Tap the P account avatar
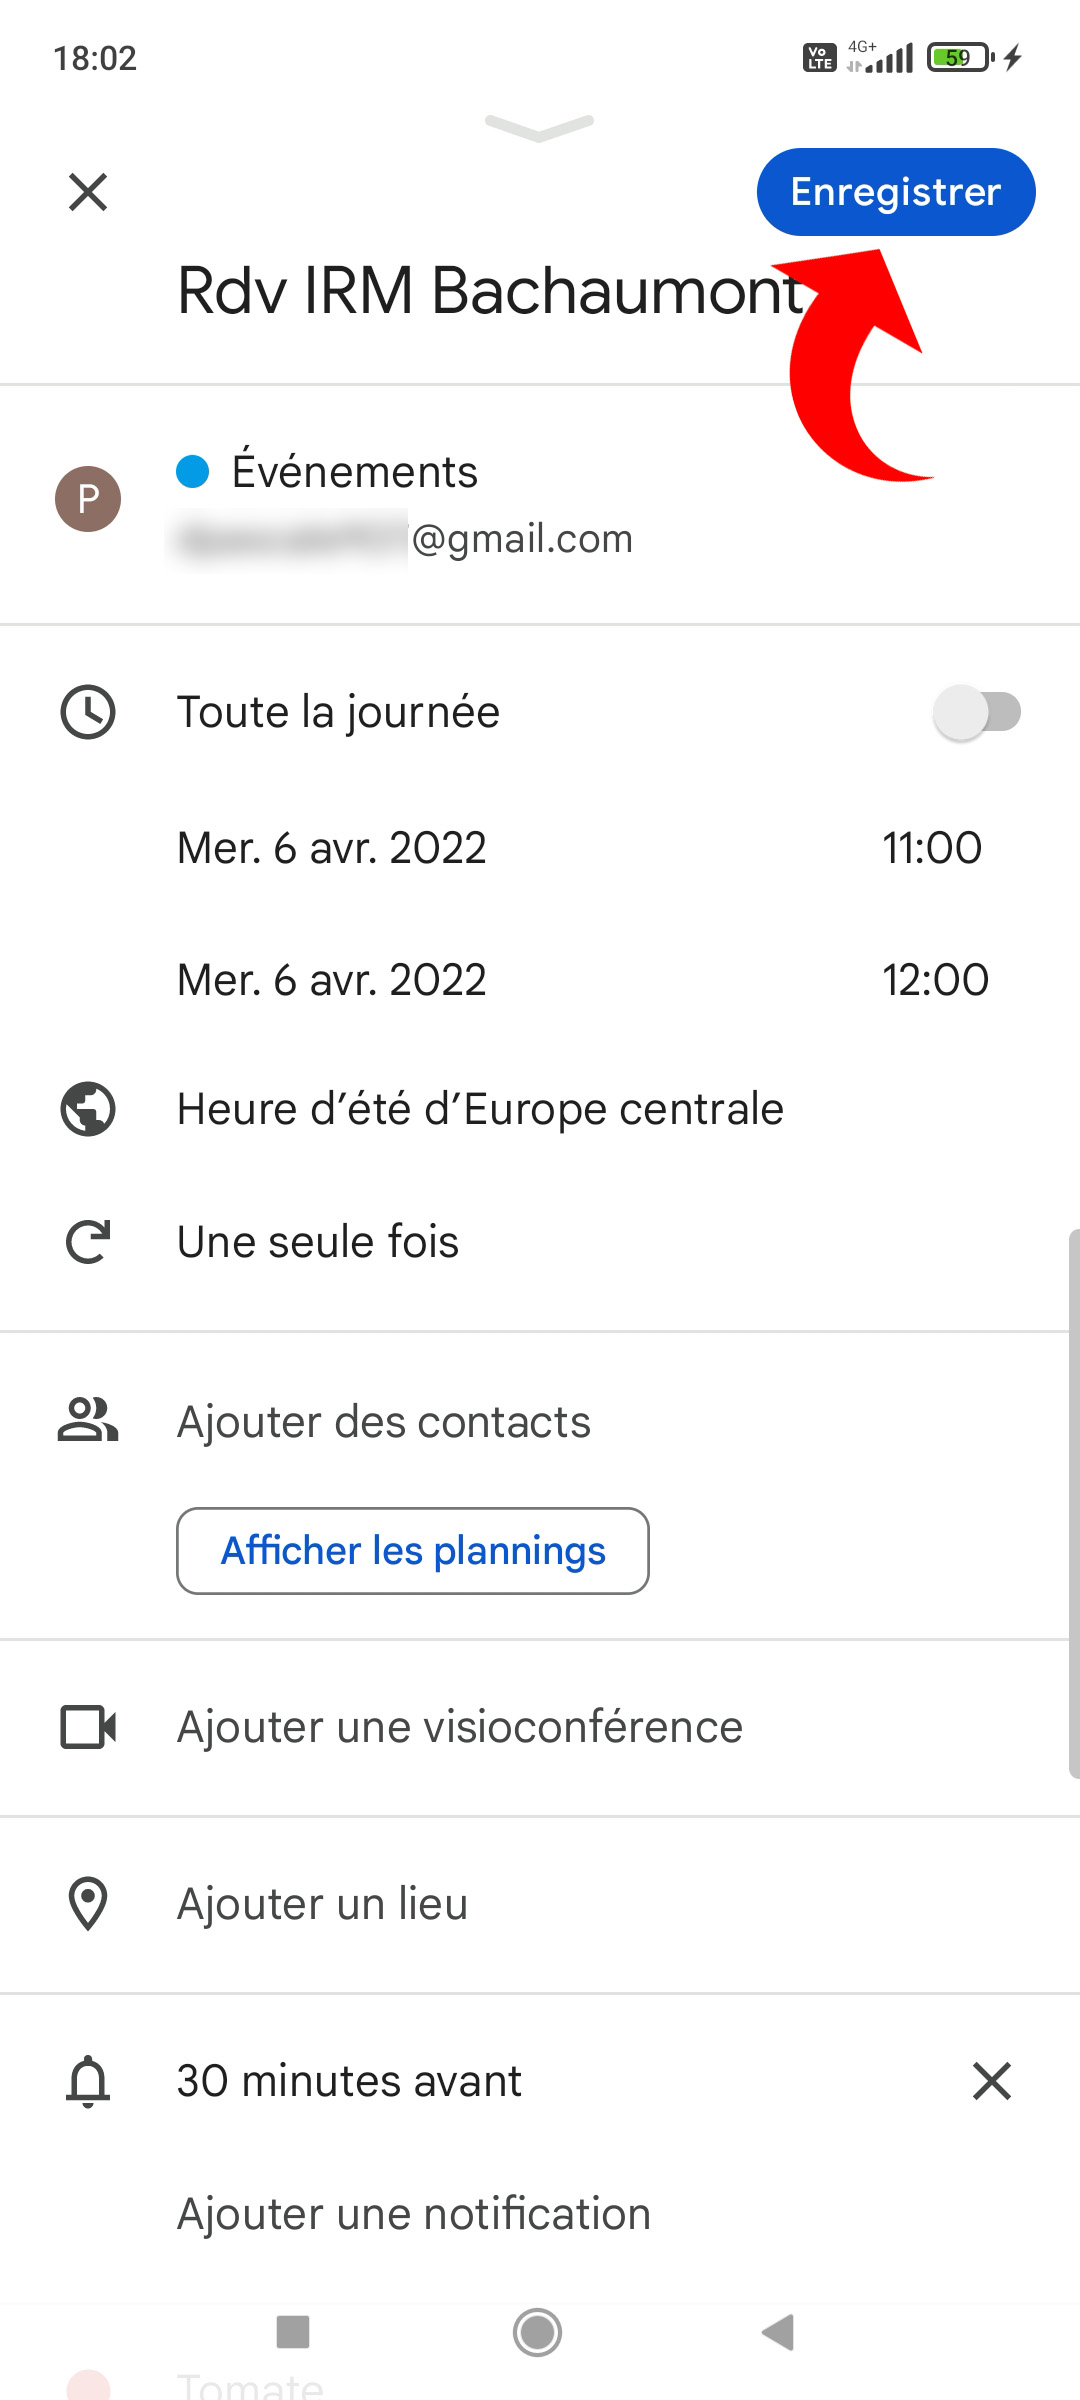The image size is (1080, 2400). tap(88, 499)
